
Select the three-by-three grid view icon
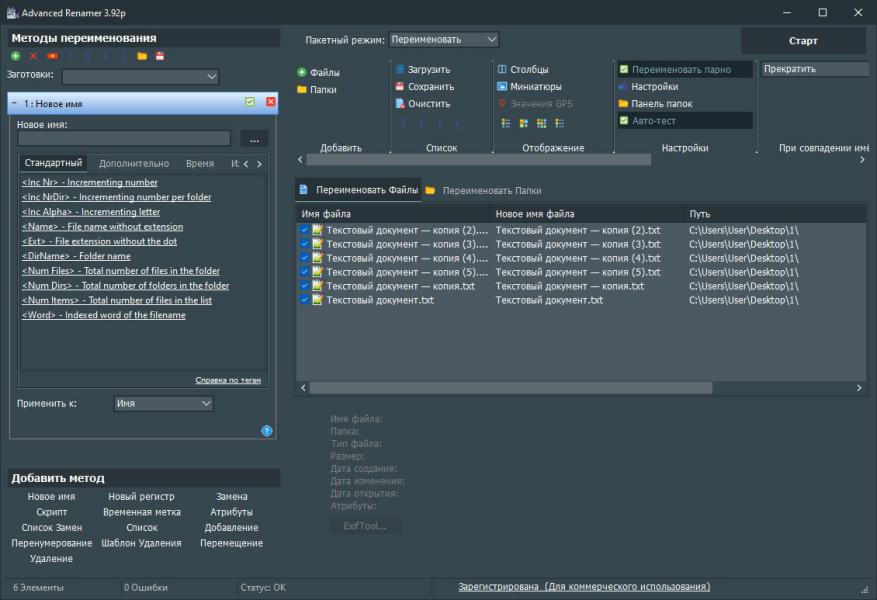[541, 123]
